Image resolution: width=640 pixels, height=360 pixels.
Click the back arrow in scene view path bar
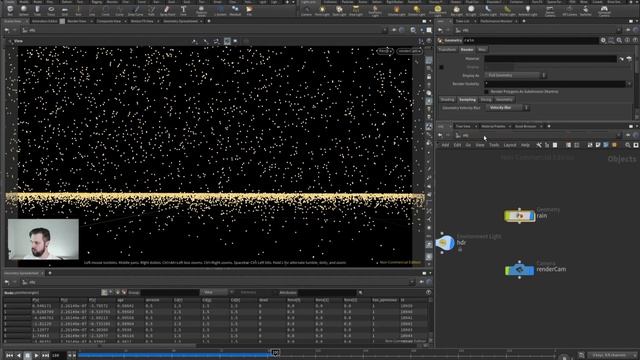7,30
